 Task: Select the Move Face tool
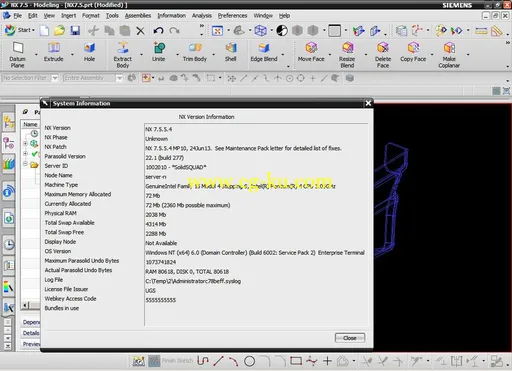(311, 52)
